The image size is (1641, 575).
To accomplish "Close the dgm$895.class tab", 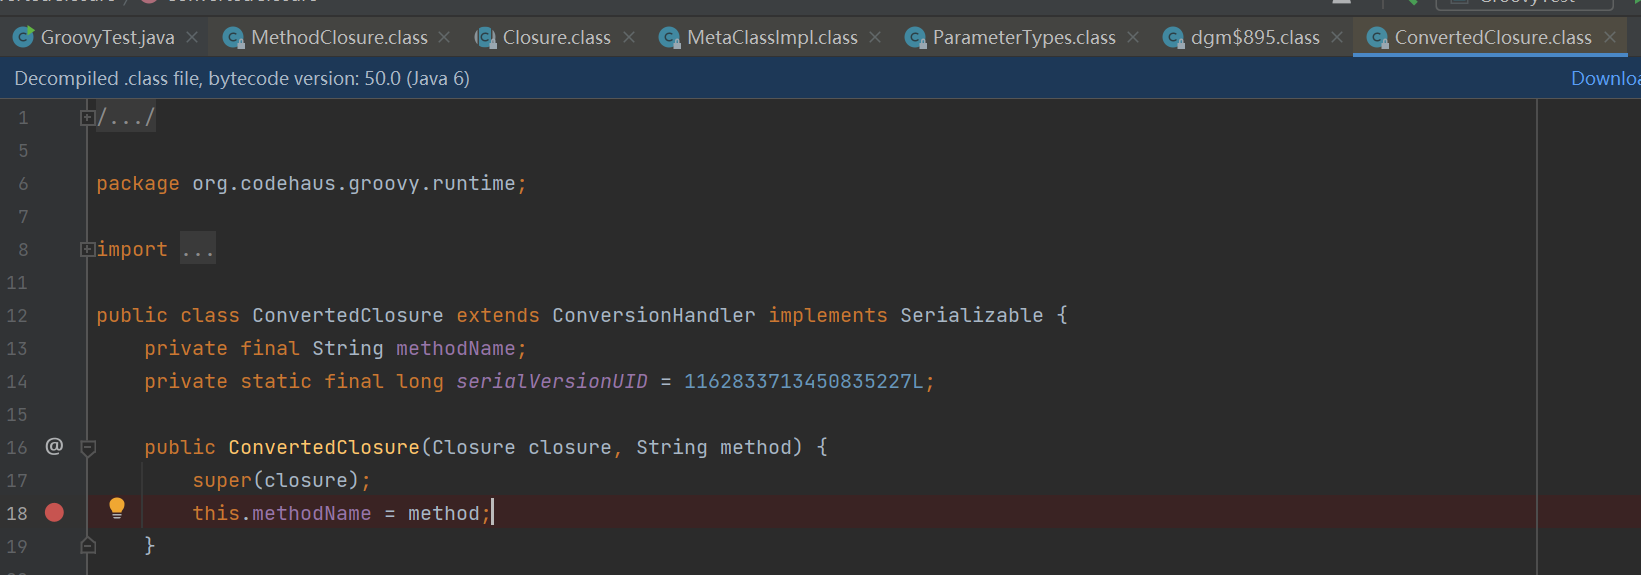I will [x=1337, y=37].
